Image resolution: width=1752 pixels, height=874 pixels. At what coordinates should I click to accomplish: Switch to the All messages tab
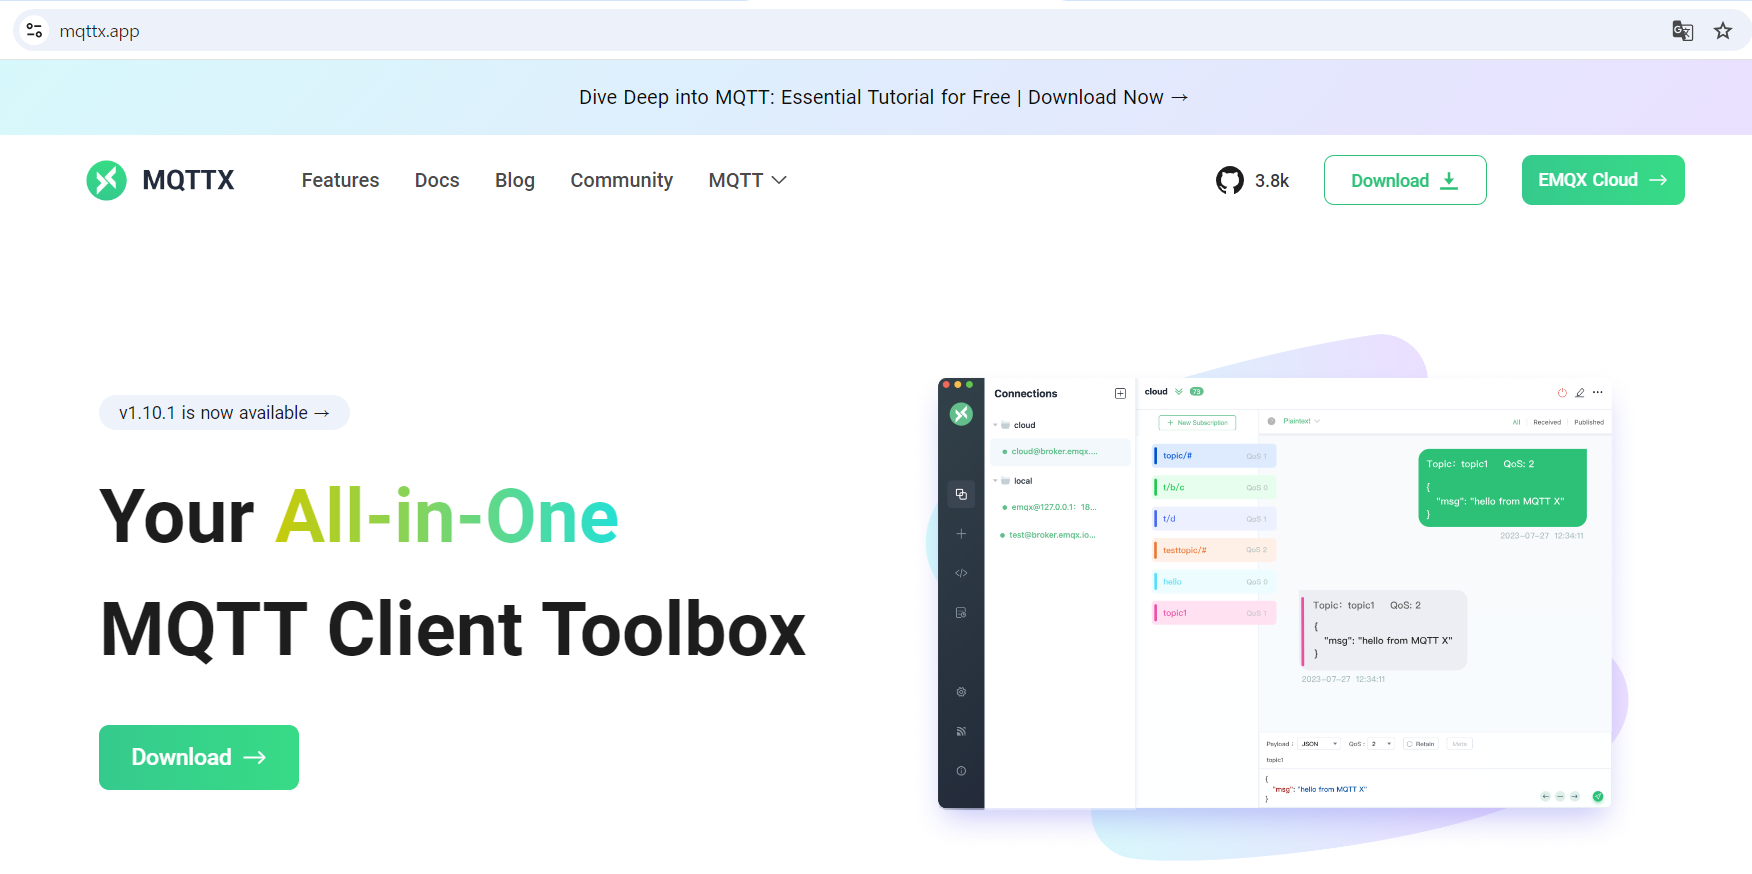[1516, 422]
